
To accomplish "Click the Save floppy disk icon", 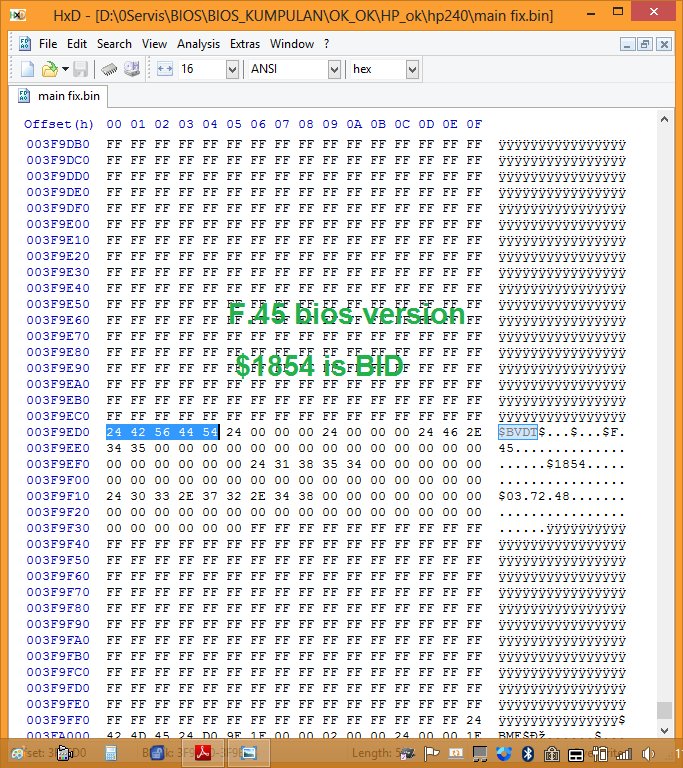I will pyautogui.click(x=80, y=69).
